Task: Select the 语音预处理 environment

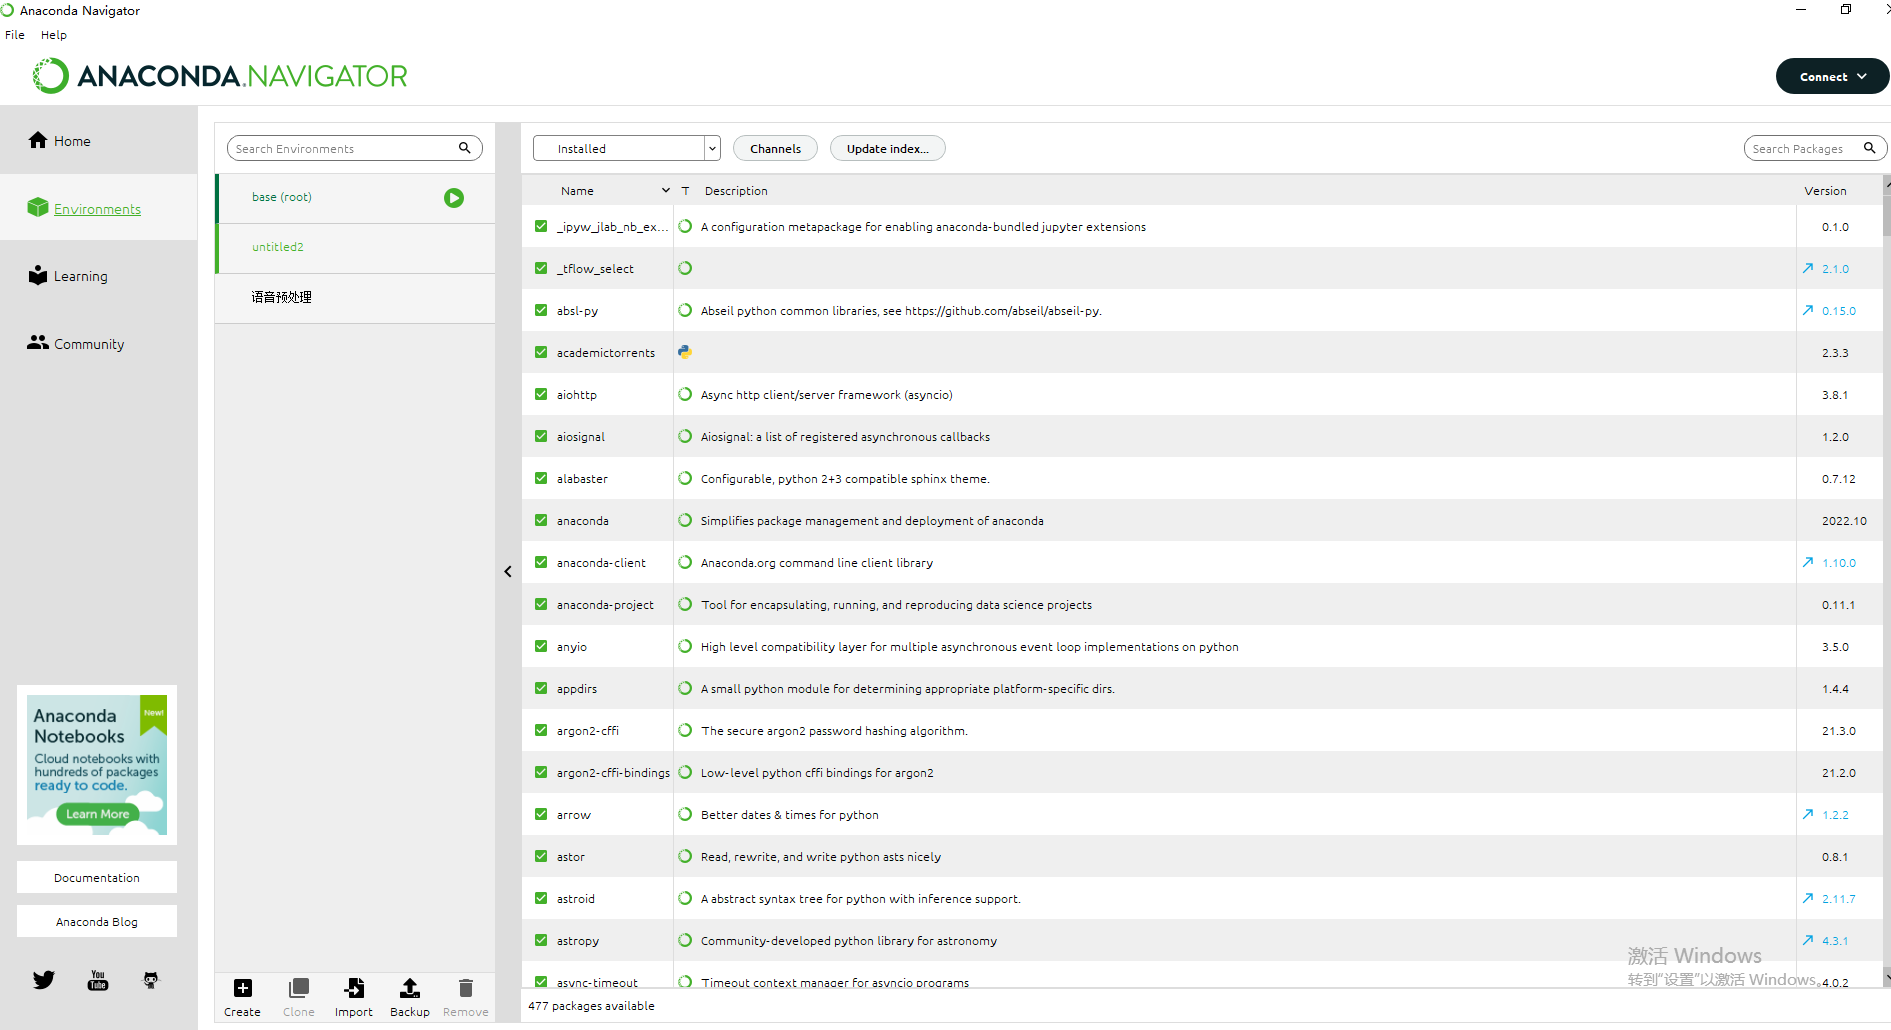Action: coord(355,298)
